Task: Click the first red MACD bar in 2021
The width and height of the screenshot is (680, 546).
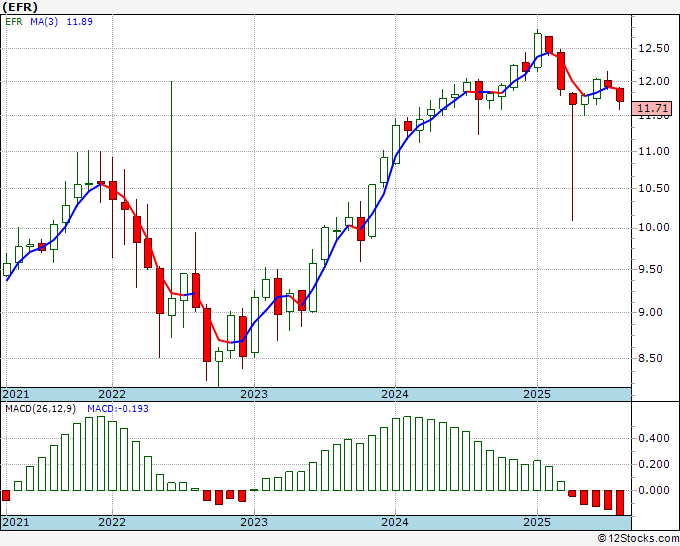Action: click(x=7, y=495)
